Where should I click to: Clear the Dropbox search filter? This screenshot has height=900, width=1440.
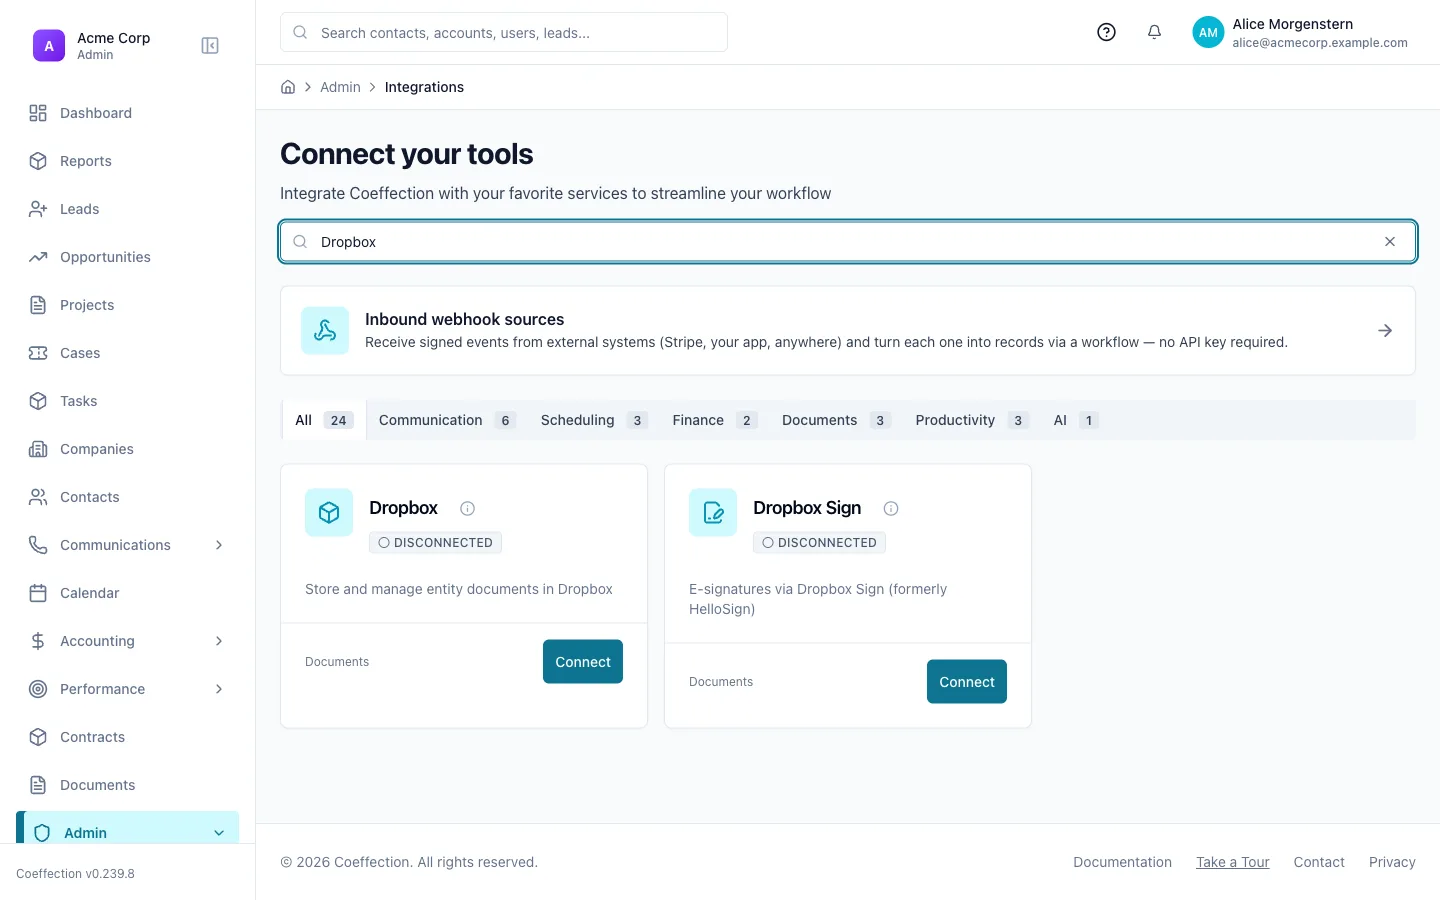[x=1390, y=242]
